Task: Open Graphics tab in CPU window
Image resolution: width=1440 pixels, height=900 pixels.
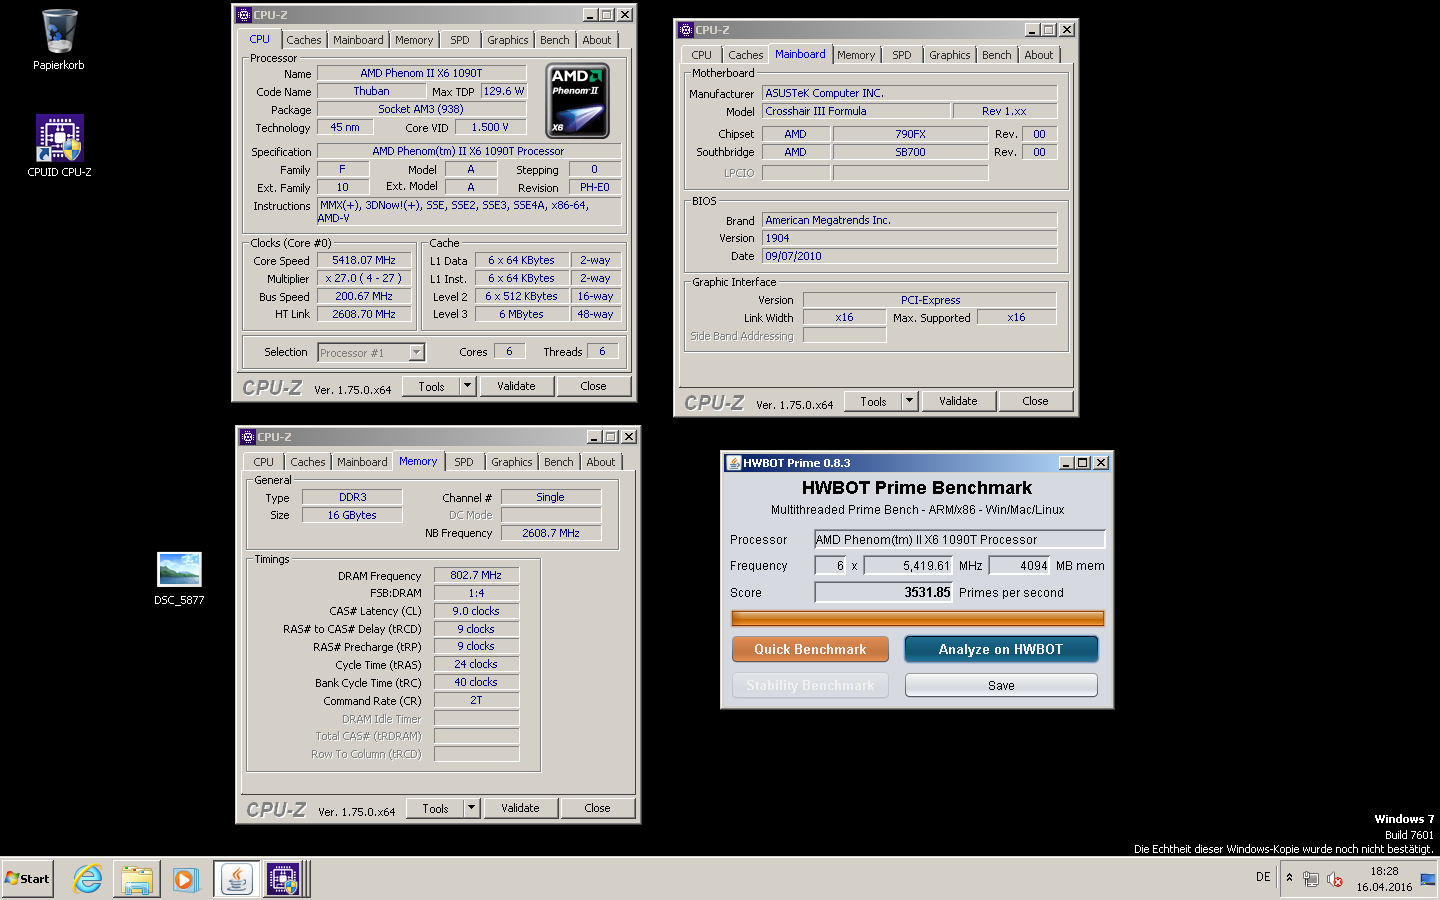Action: [508, 40]
